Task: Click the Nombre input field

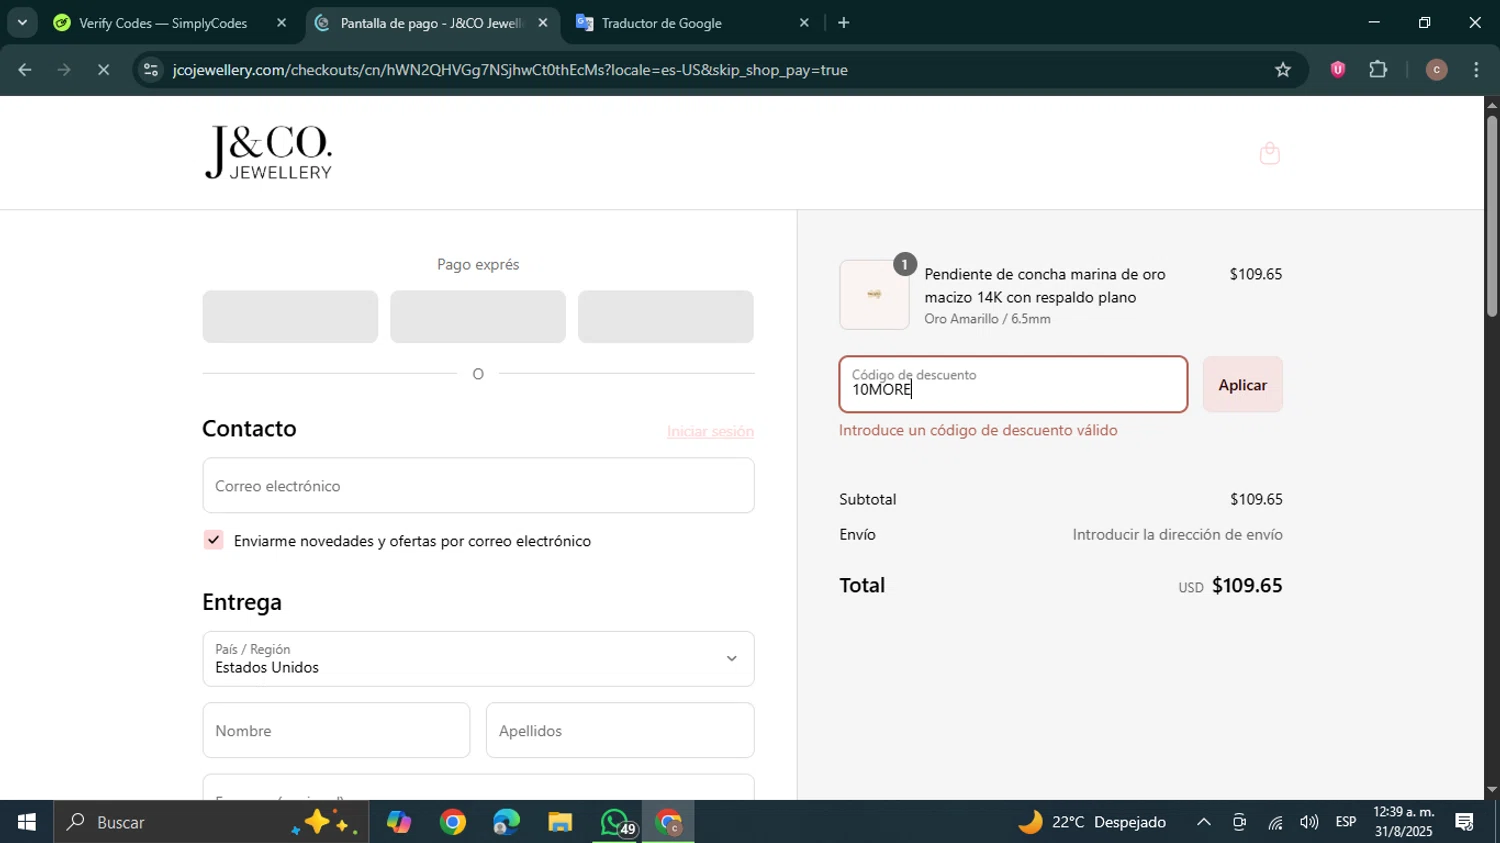Action: coord(336,730)
